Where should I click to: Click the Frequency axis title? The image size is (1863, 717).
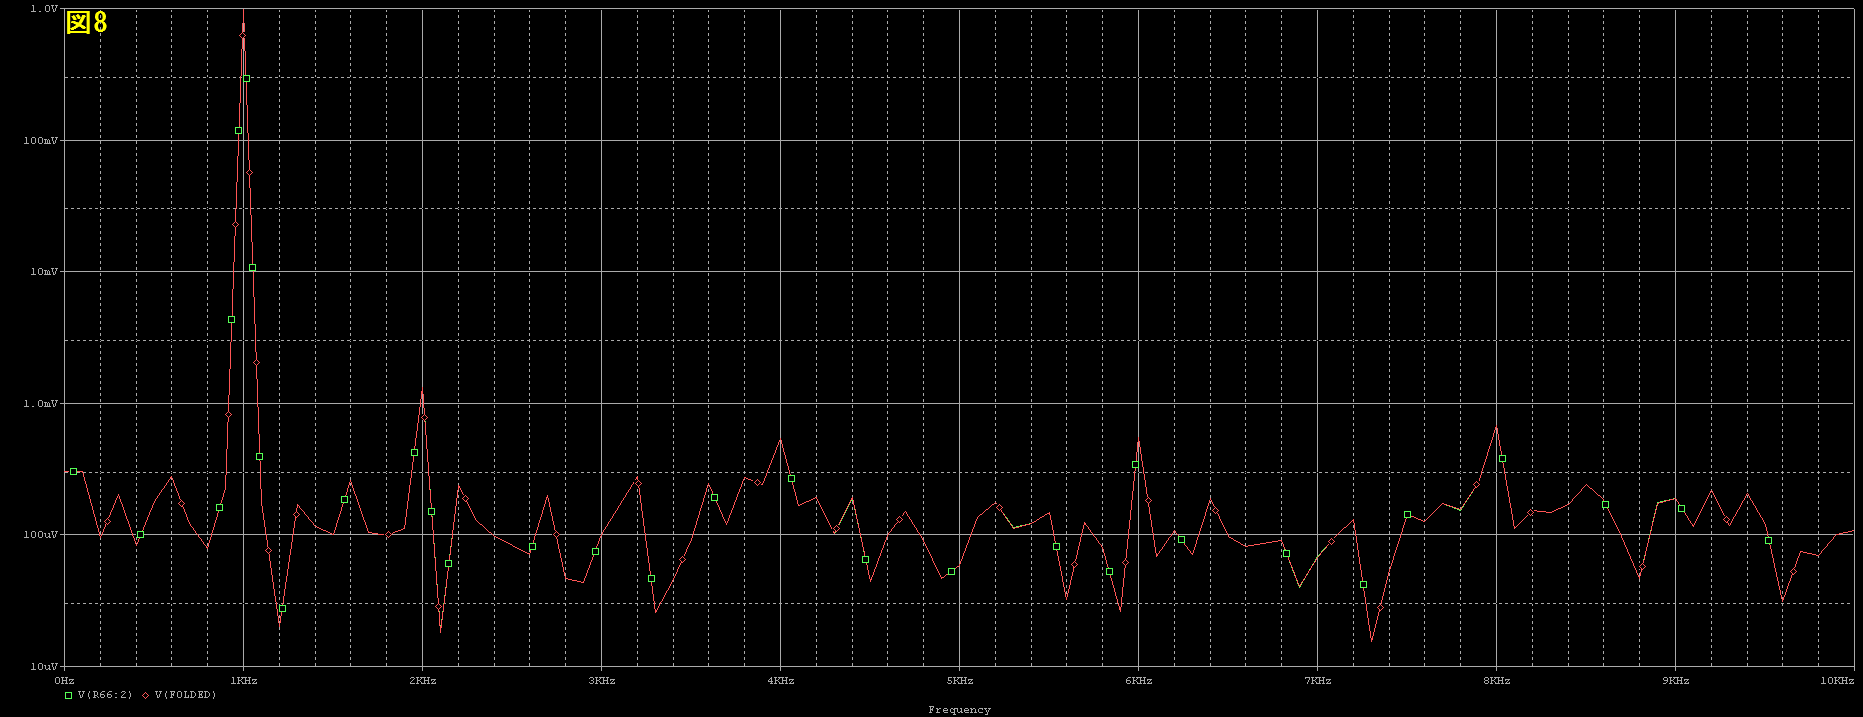click(959, 710)
